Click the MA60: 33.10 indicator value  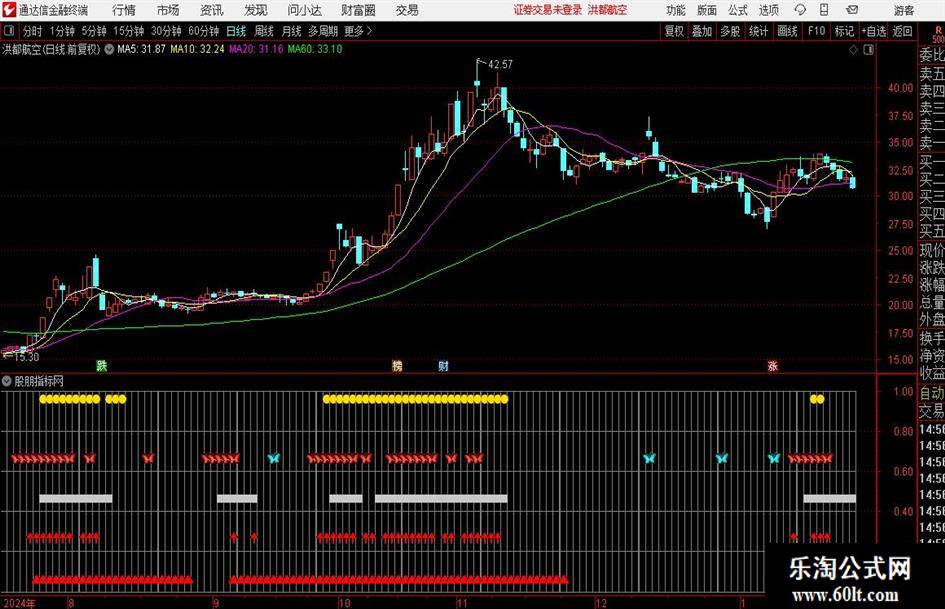coord(315,49)
